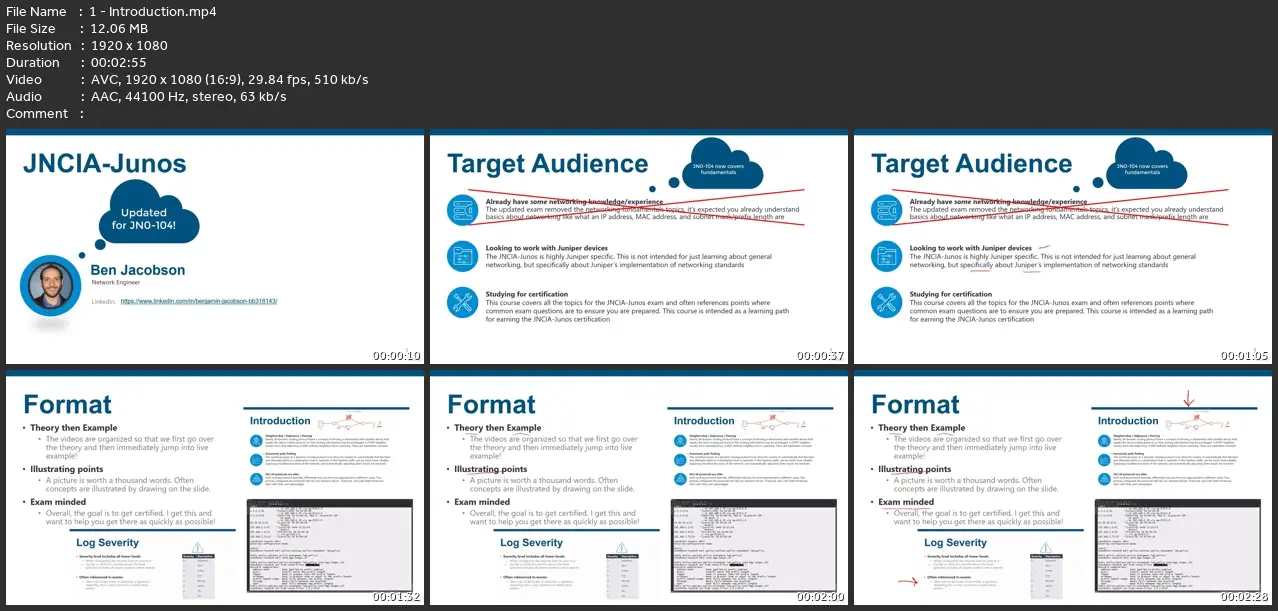Click the 'JNCIA-Junos' slide title
The height and width of the screenshot is (611, 1278).
105,163
